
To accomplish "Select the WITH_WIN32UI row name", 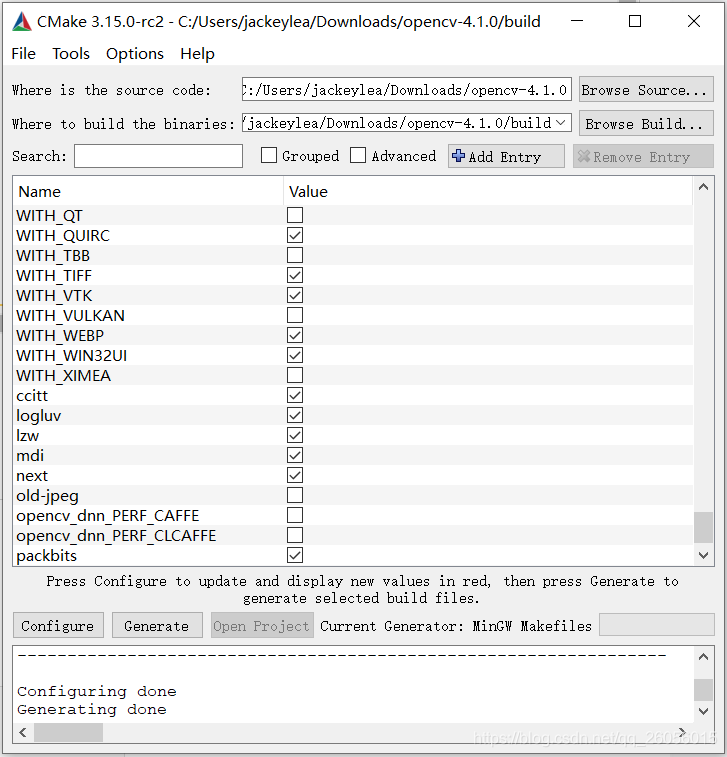I will (x=71, y=355).
